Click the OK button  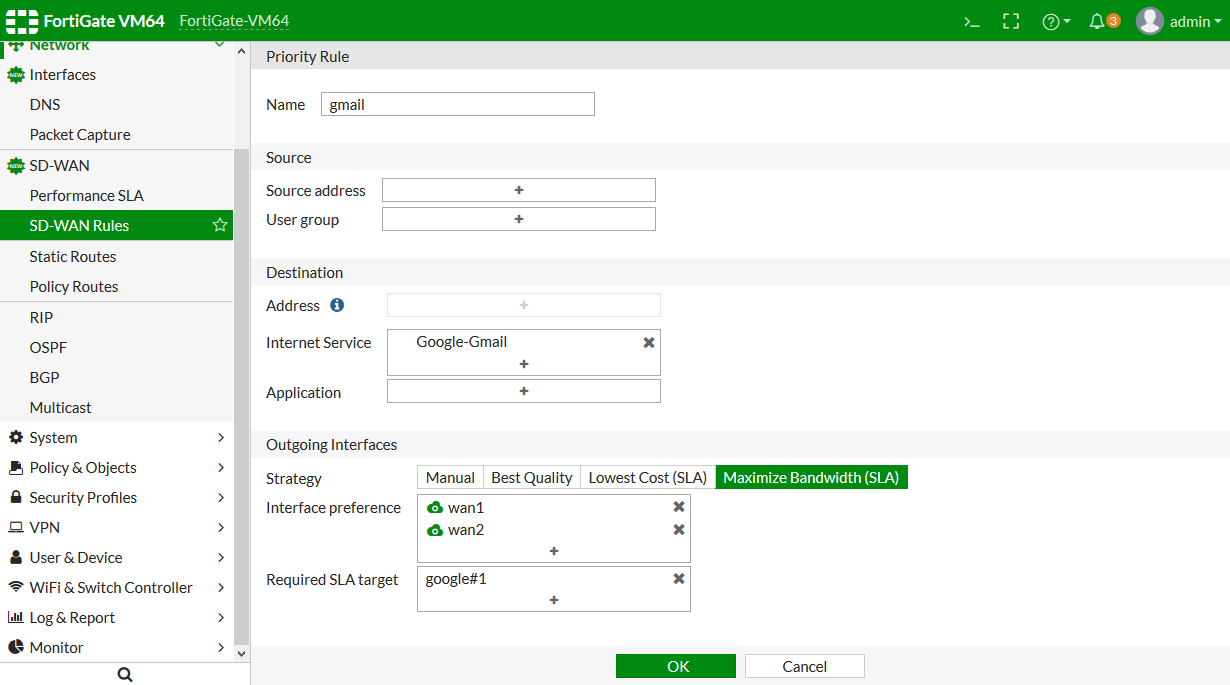pyautogui.click(x=676, y=667)
